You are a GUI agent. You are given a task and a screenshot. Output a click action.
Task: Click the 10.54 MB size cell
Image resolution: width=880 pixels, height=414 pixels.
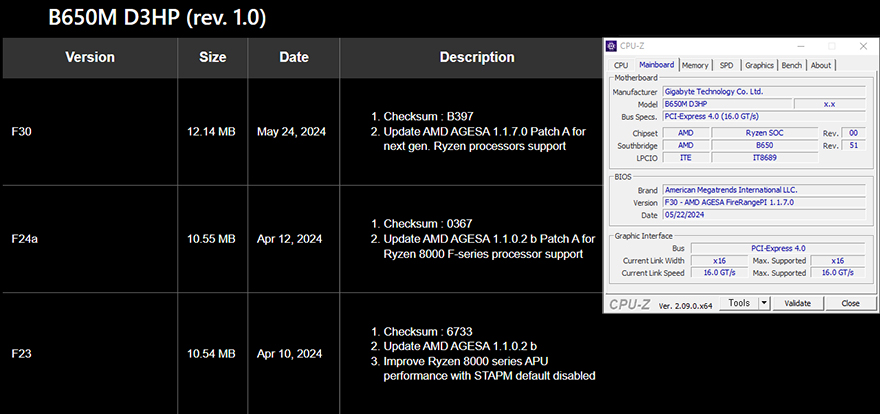coord(211,354)
